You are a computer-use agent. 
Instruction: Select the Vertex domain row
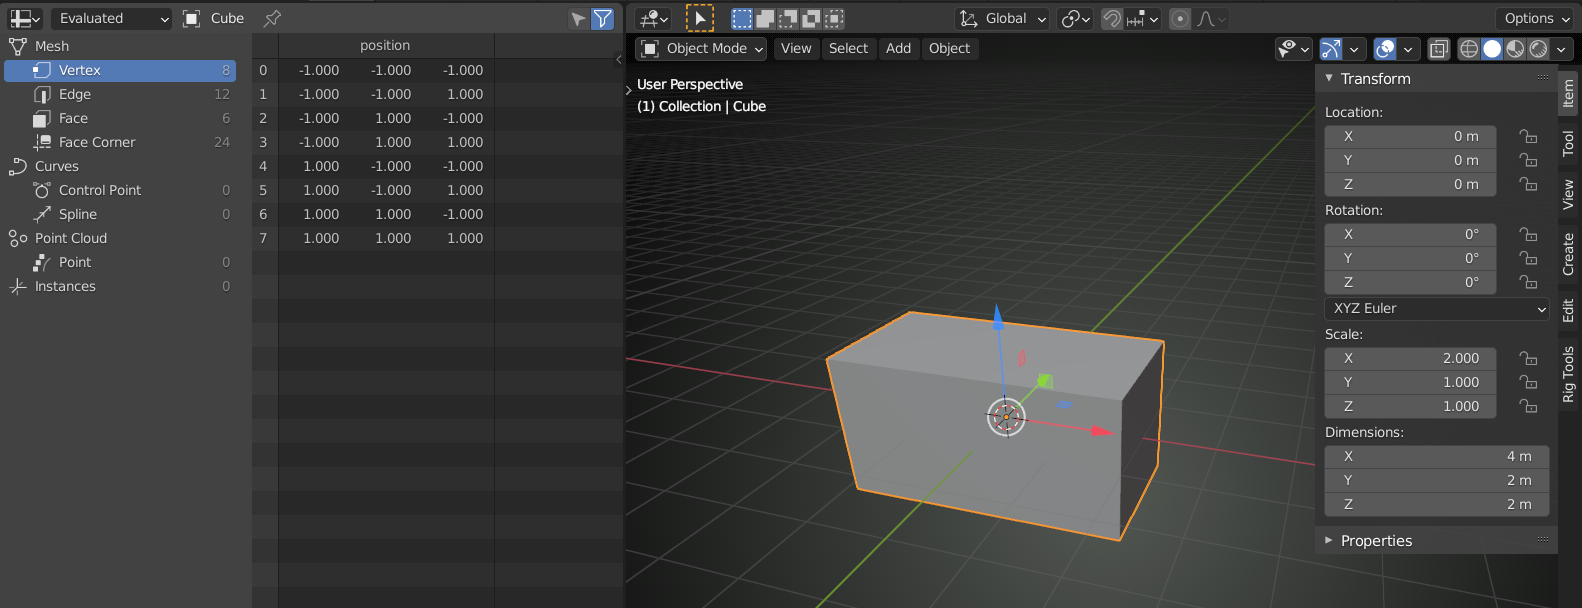click(x=120, y=70)
